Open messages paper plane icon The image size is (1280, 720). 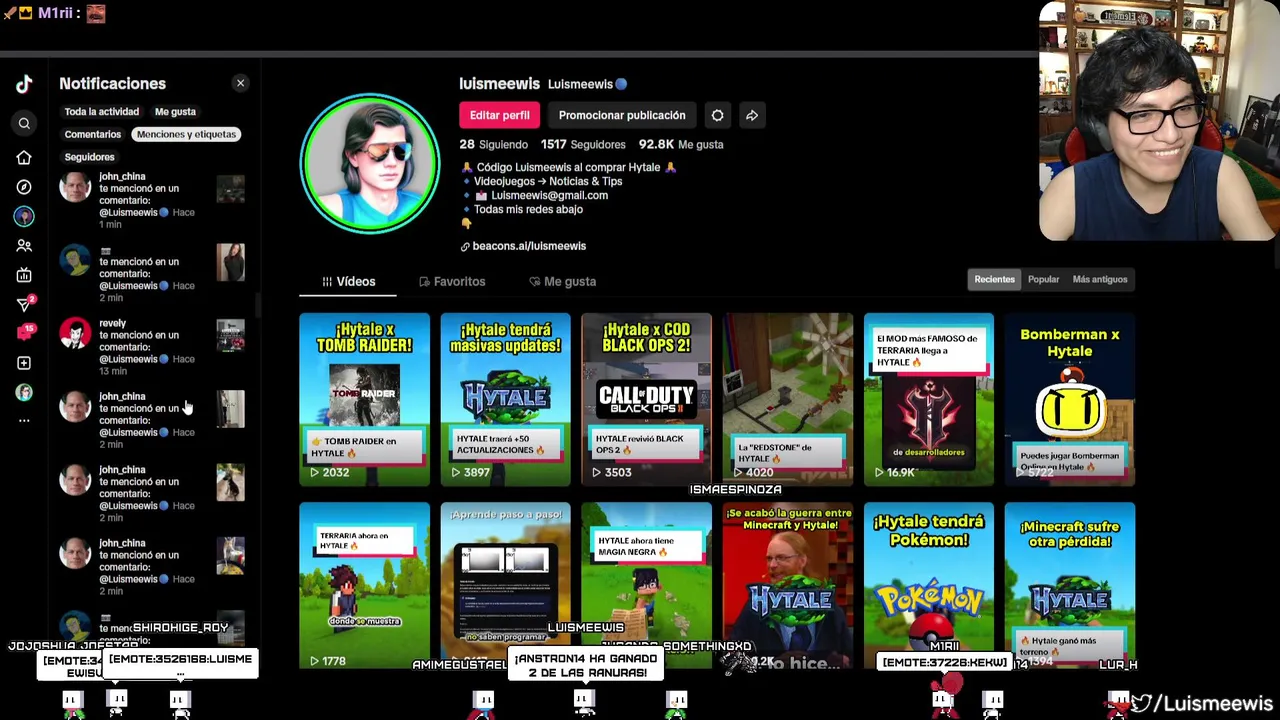click(x=25, y=304)
